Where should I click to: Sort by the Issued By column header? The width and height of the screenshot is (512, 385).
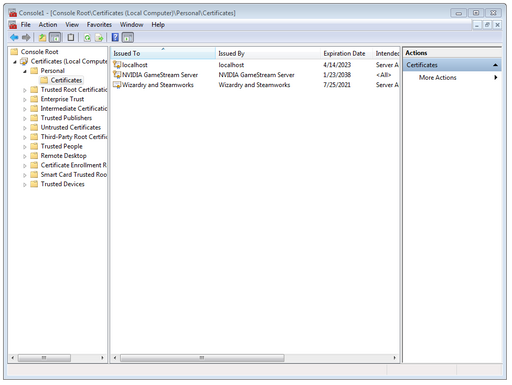(x=268, y=53)
